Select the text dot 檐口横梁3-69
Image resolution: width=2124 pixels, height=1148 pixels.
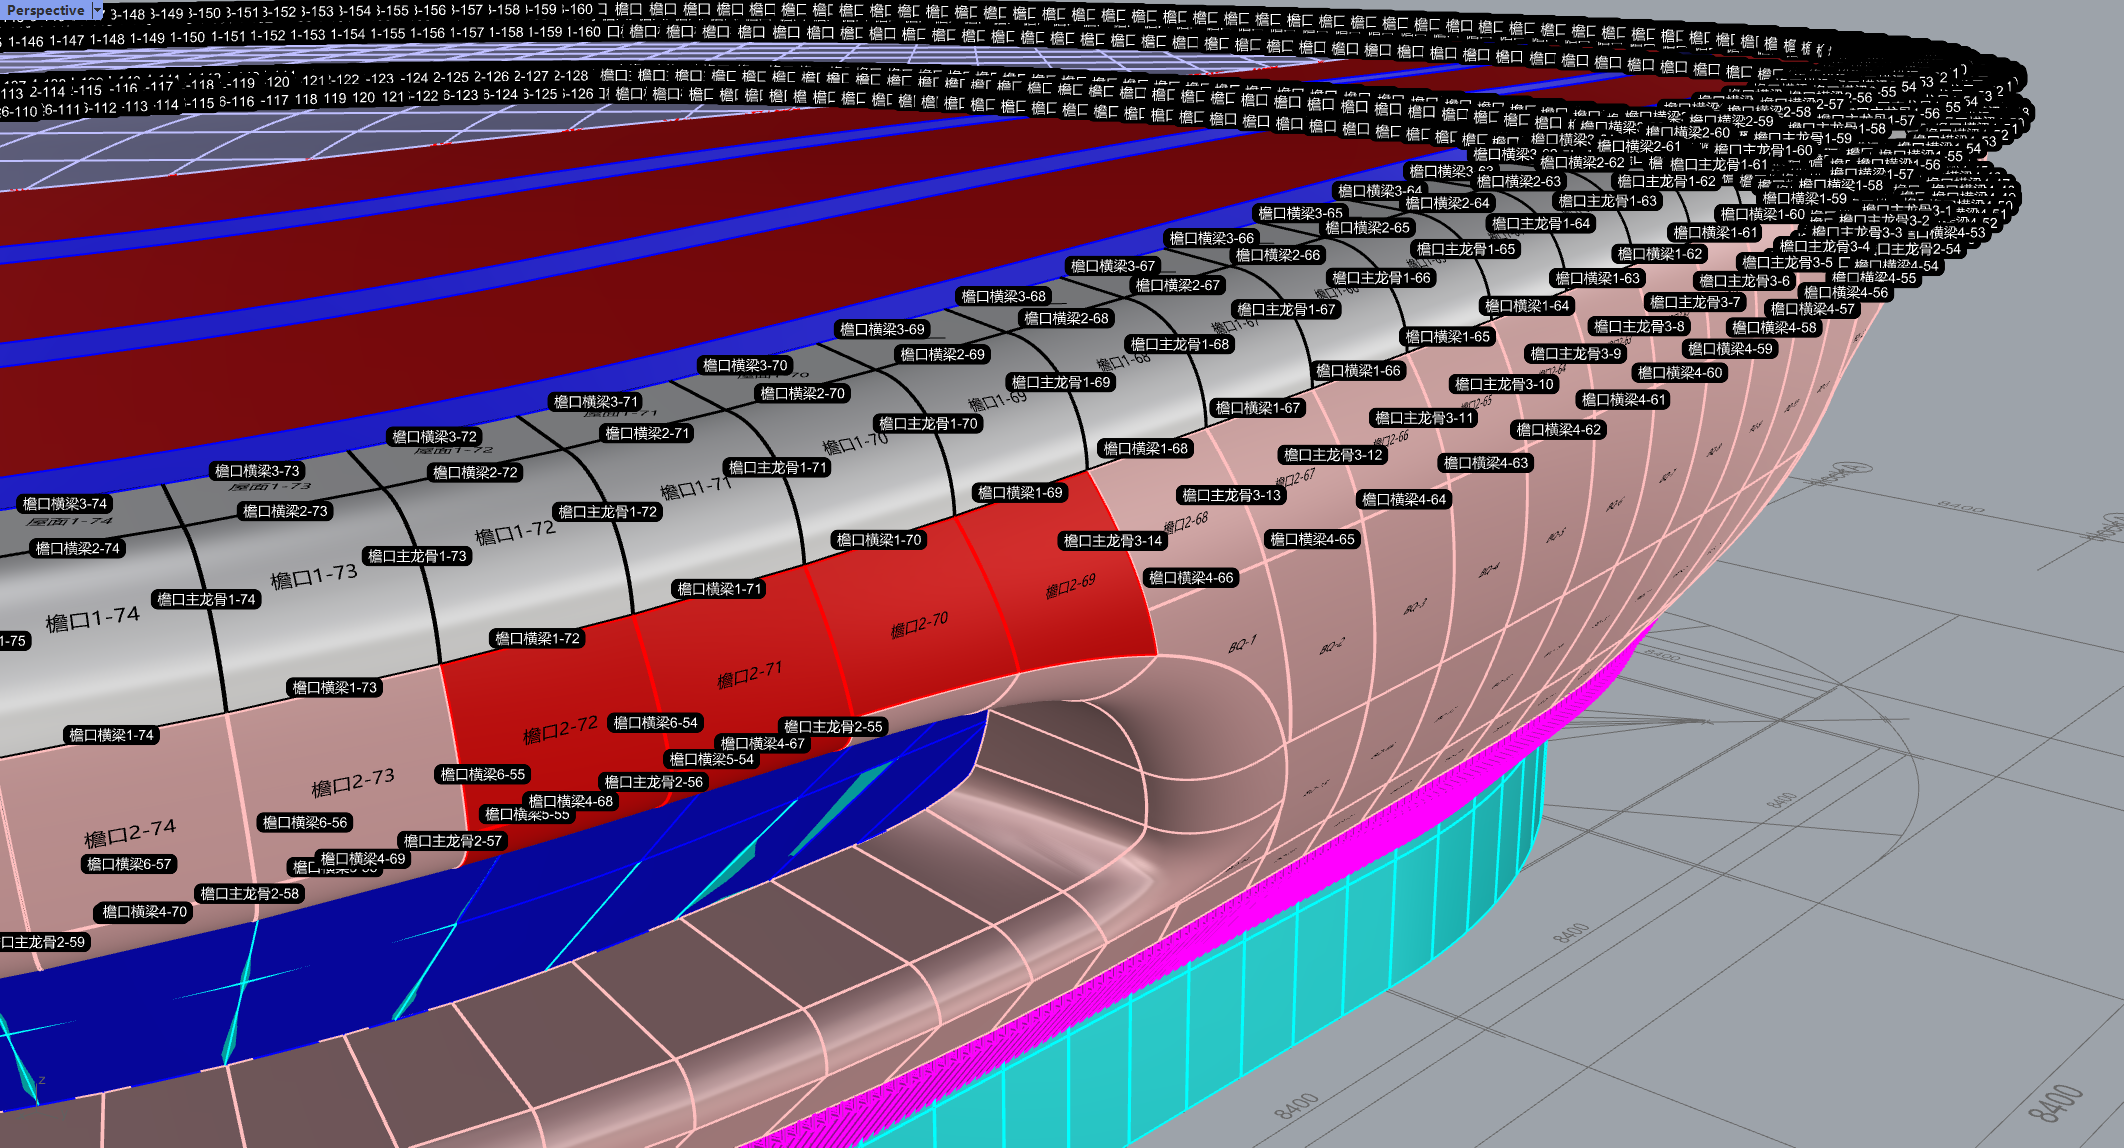click(x=882, y=329)
